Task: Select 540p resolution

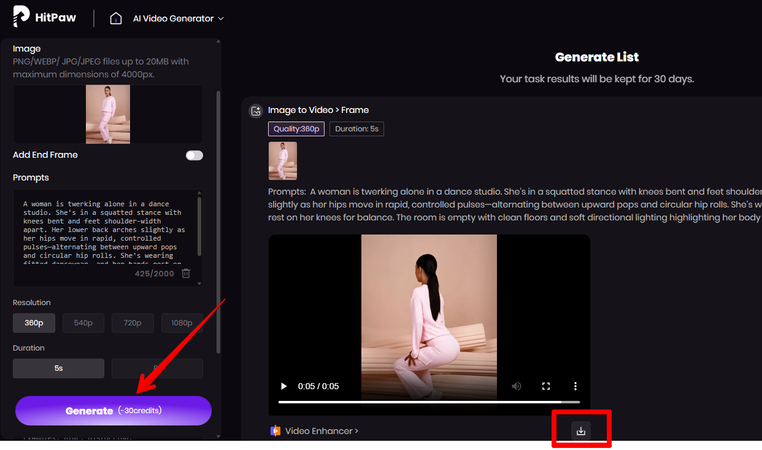Action: [x=83, y=323]
